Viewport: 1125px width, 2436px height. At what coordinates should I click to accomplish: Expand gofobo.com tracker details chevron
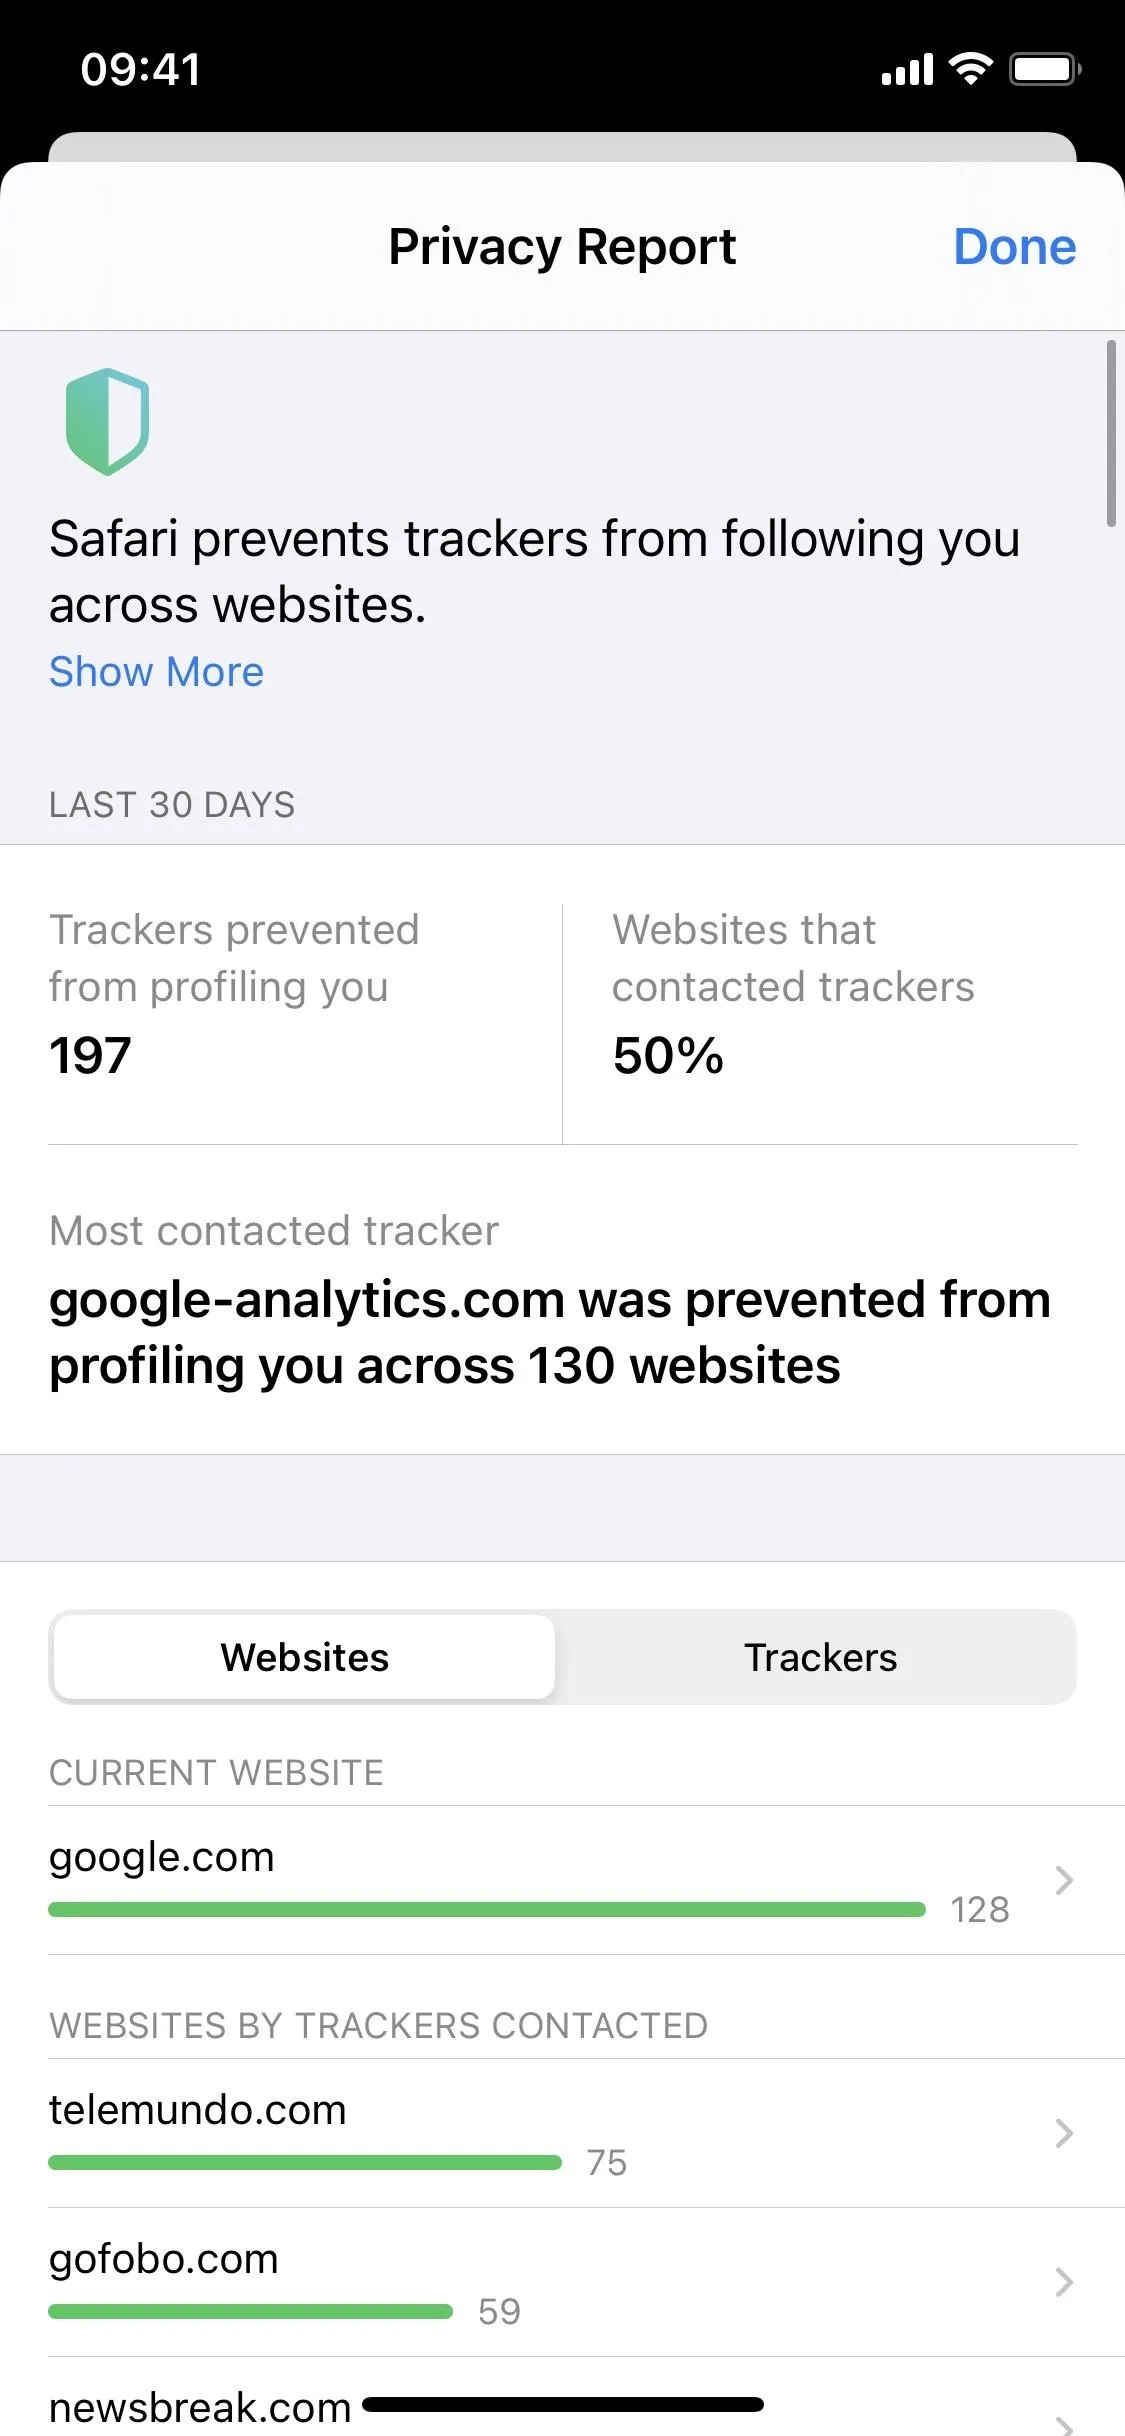(1064, 2282)
